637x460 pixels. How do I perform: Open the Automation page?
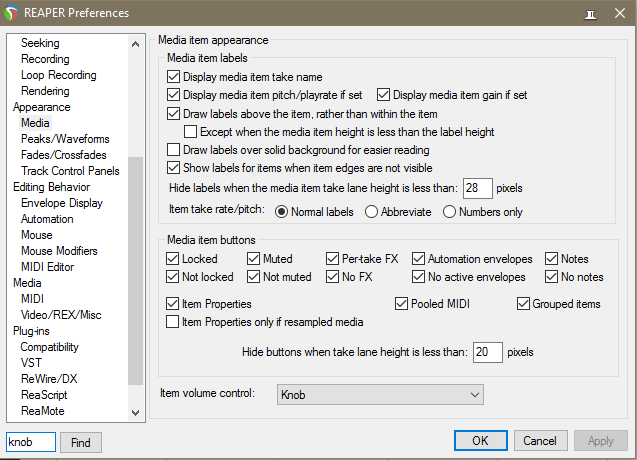click(47, 219)
